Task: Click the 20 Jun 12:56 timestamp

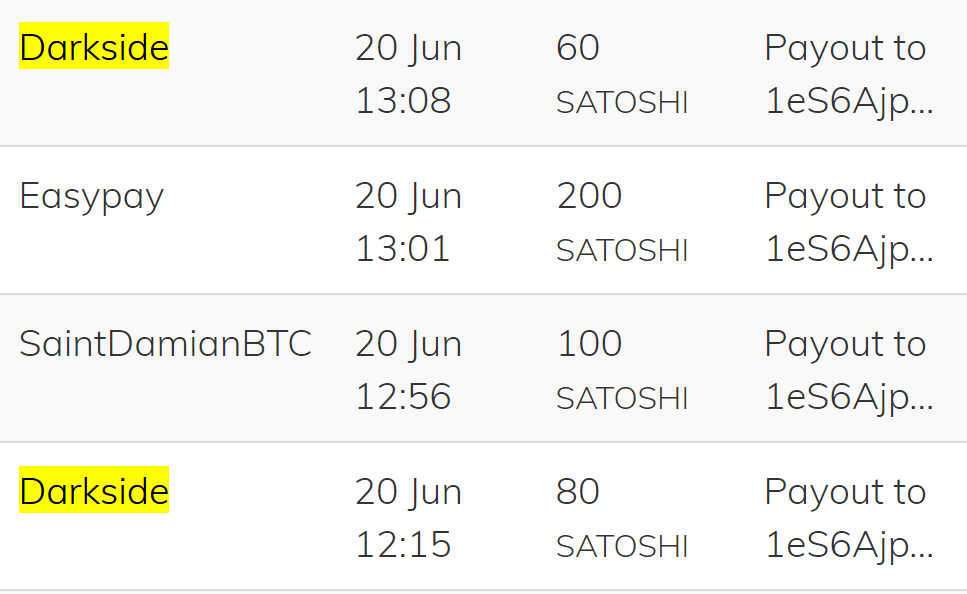Action: click(x=408, y=370)
